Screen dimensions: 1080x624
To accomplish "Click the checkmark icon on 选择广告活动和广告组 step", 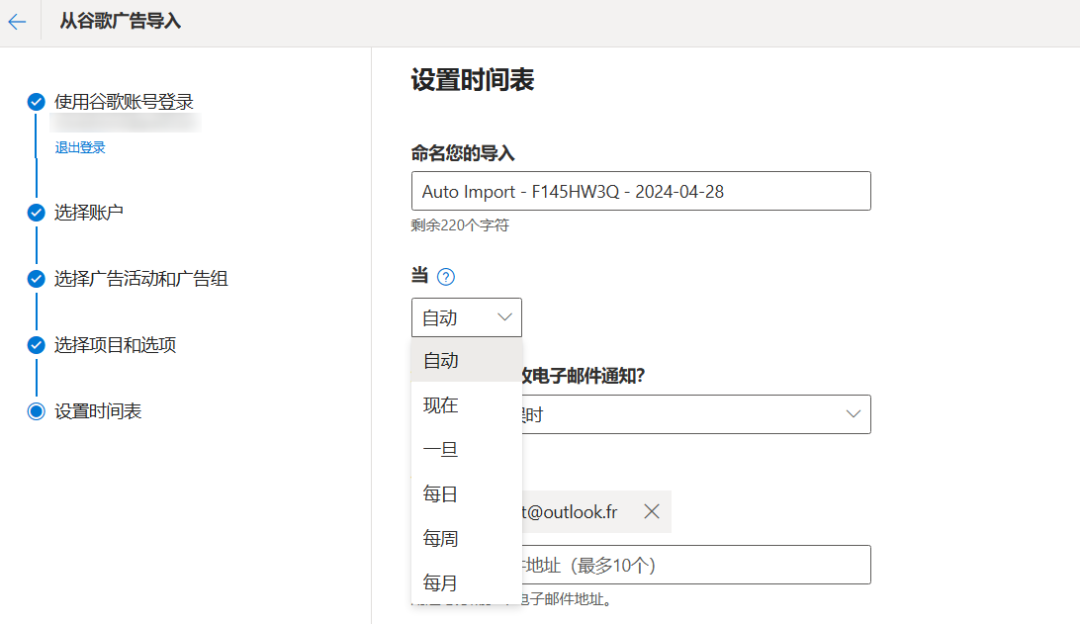I will pyautogui.click(x=36, y=278).
